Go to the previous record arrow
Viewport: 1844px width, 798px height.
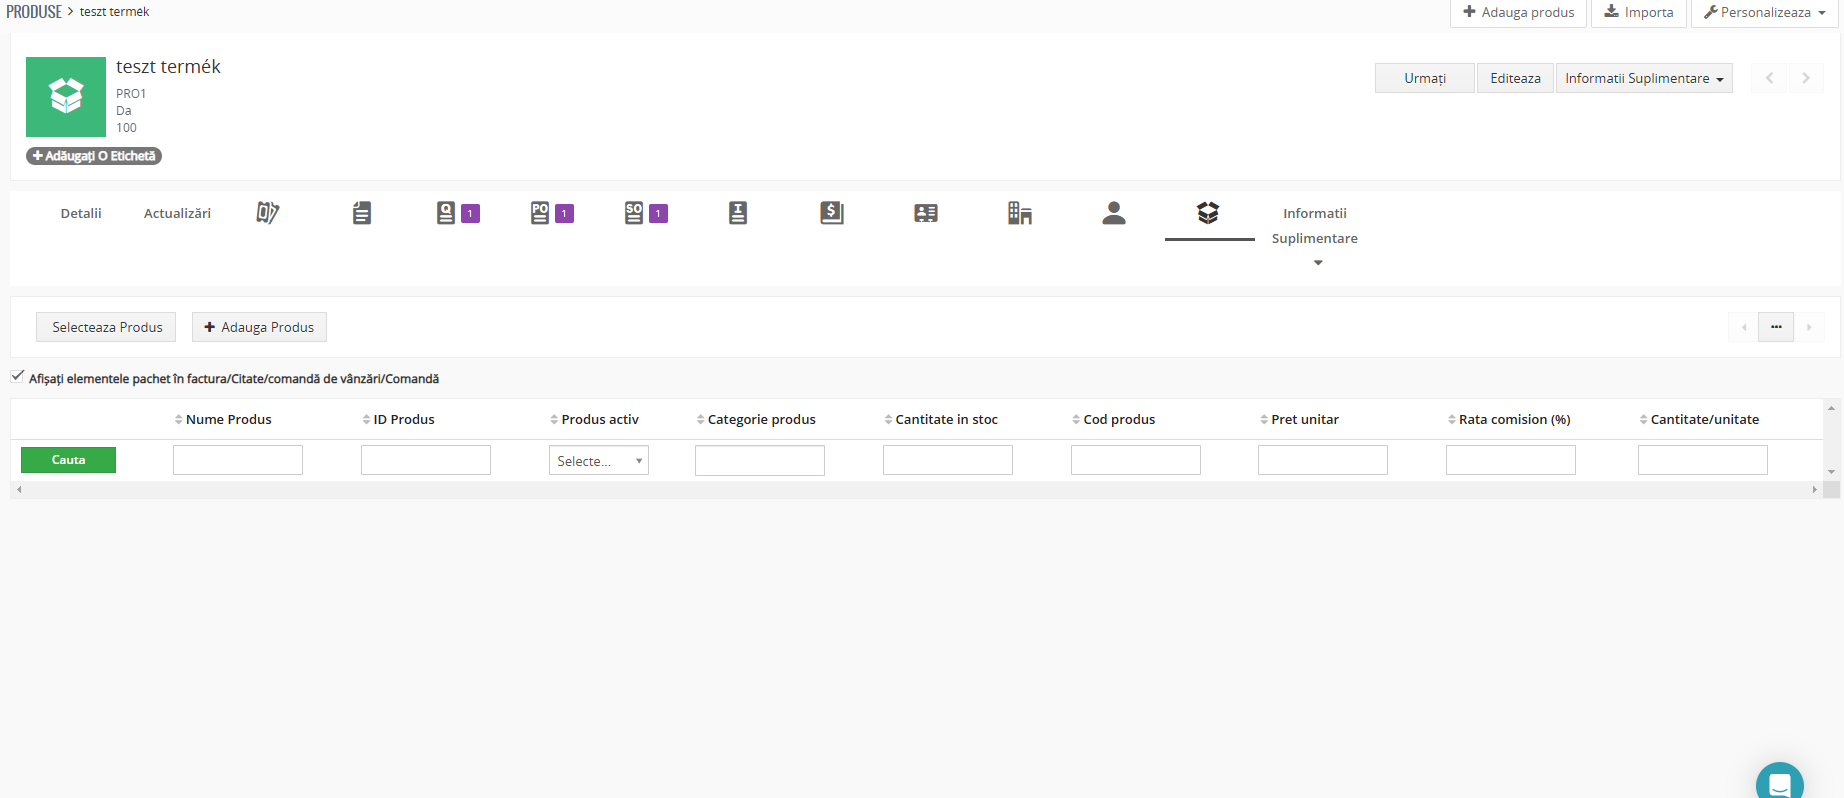click(1769, 78)
